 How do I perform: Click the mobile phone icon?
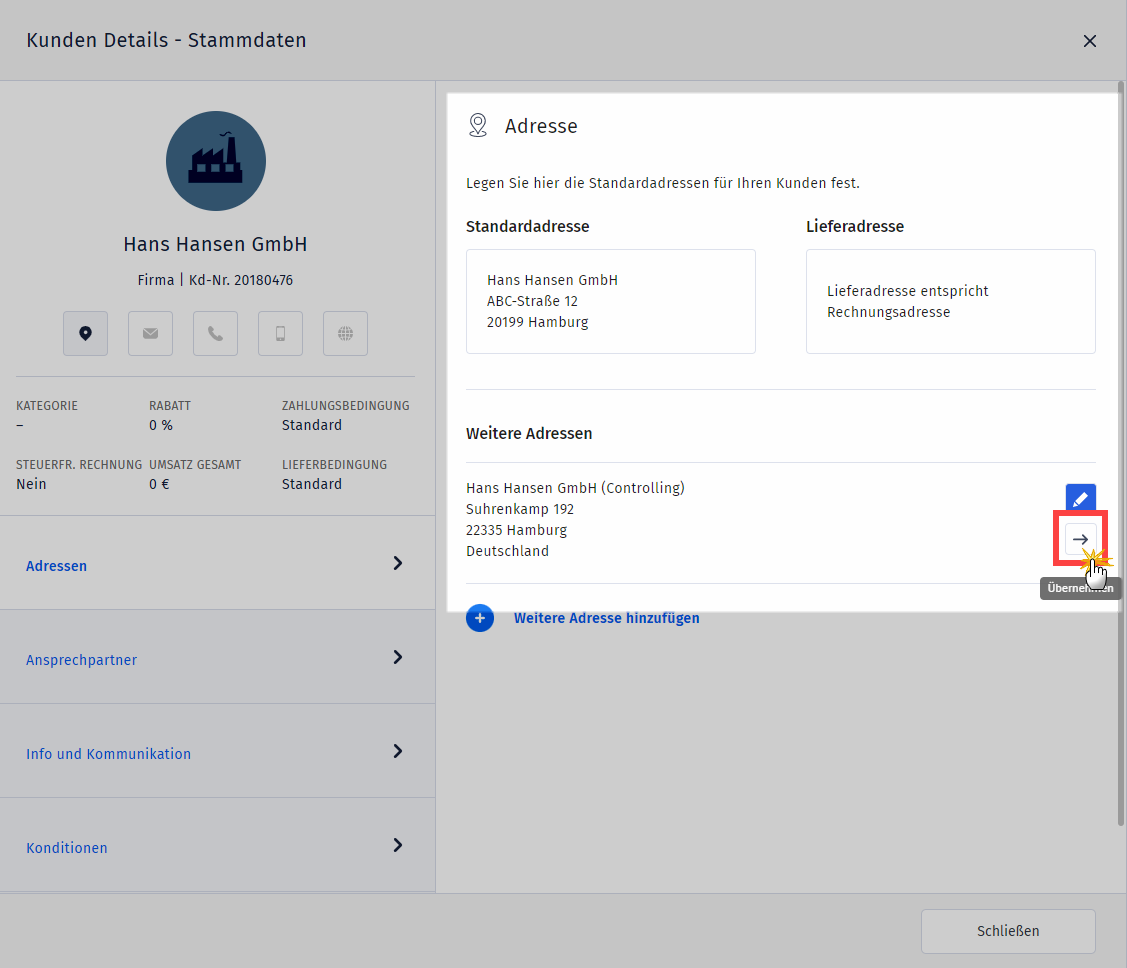click(x=280, y=334)
